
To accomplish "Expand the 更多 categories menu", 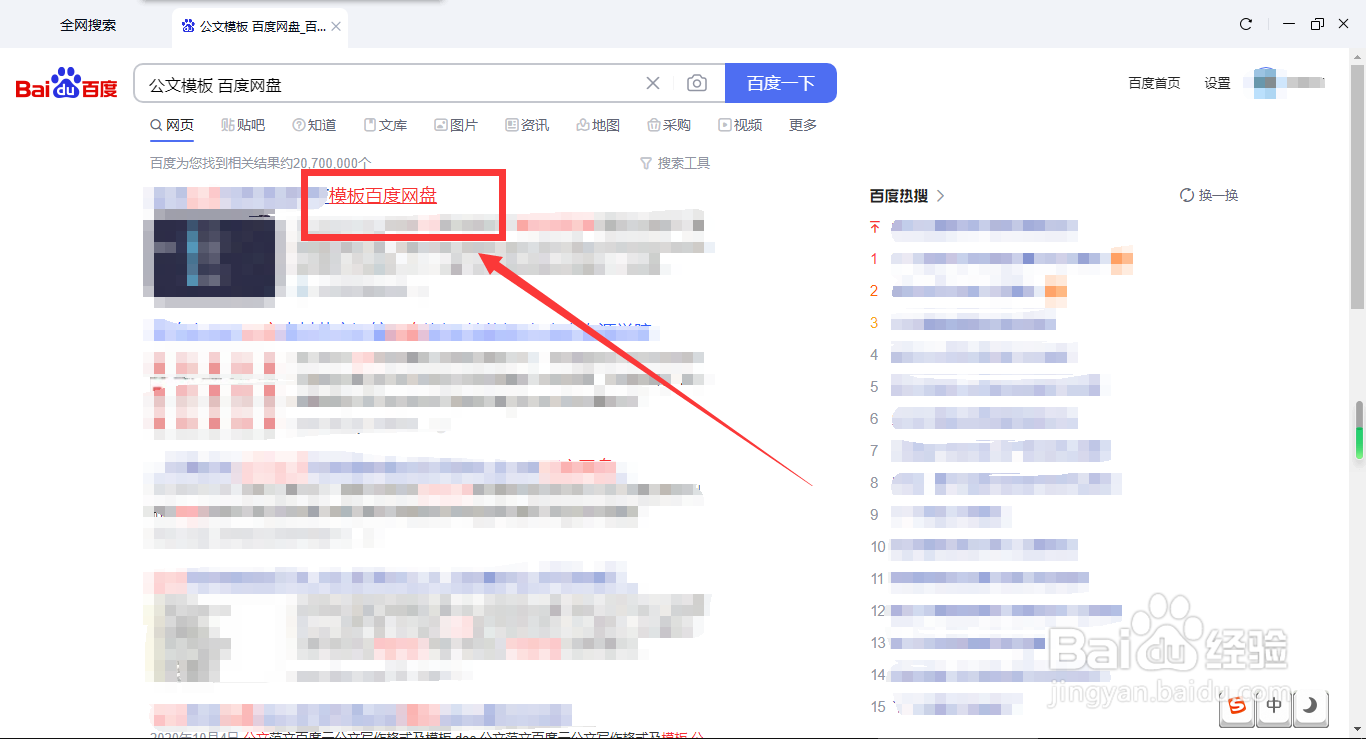I will (x=803, y=125).
